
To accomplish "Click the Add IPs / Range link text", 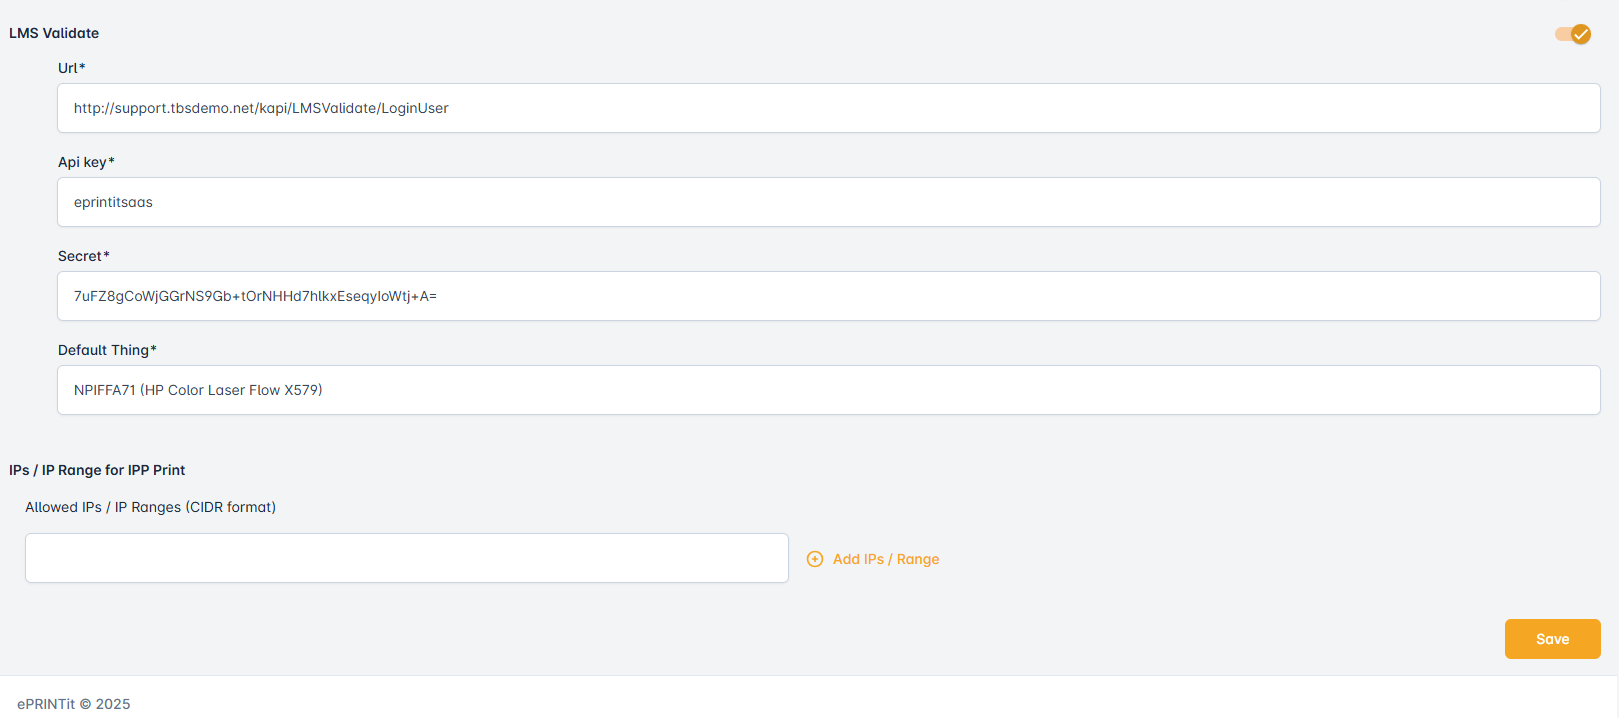I will pyautogui.click(x=886, y=559).
